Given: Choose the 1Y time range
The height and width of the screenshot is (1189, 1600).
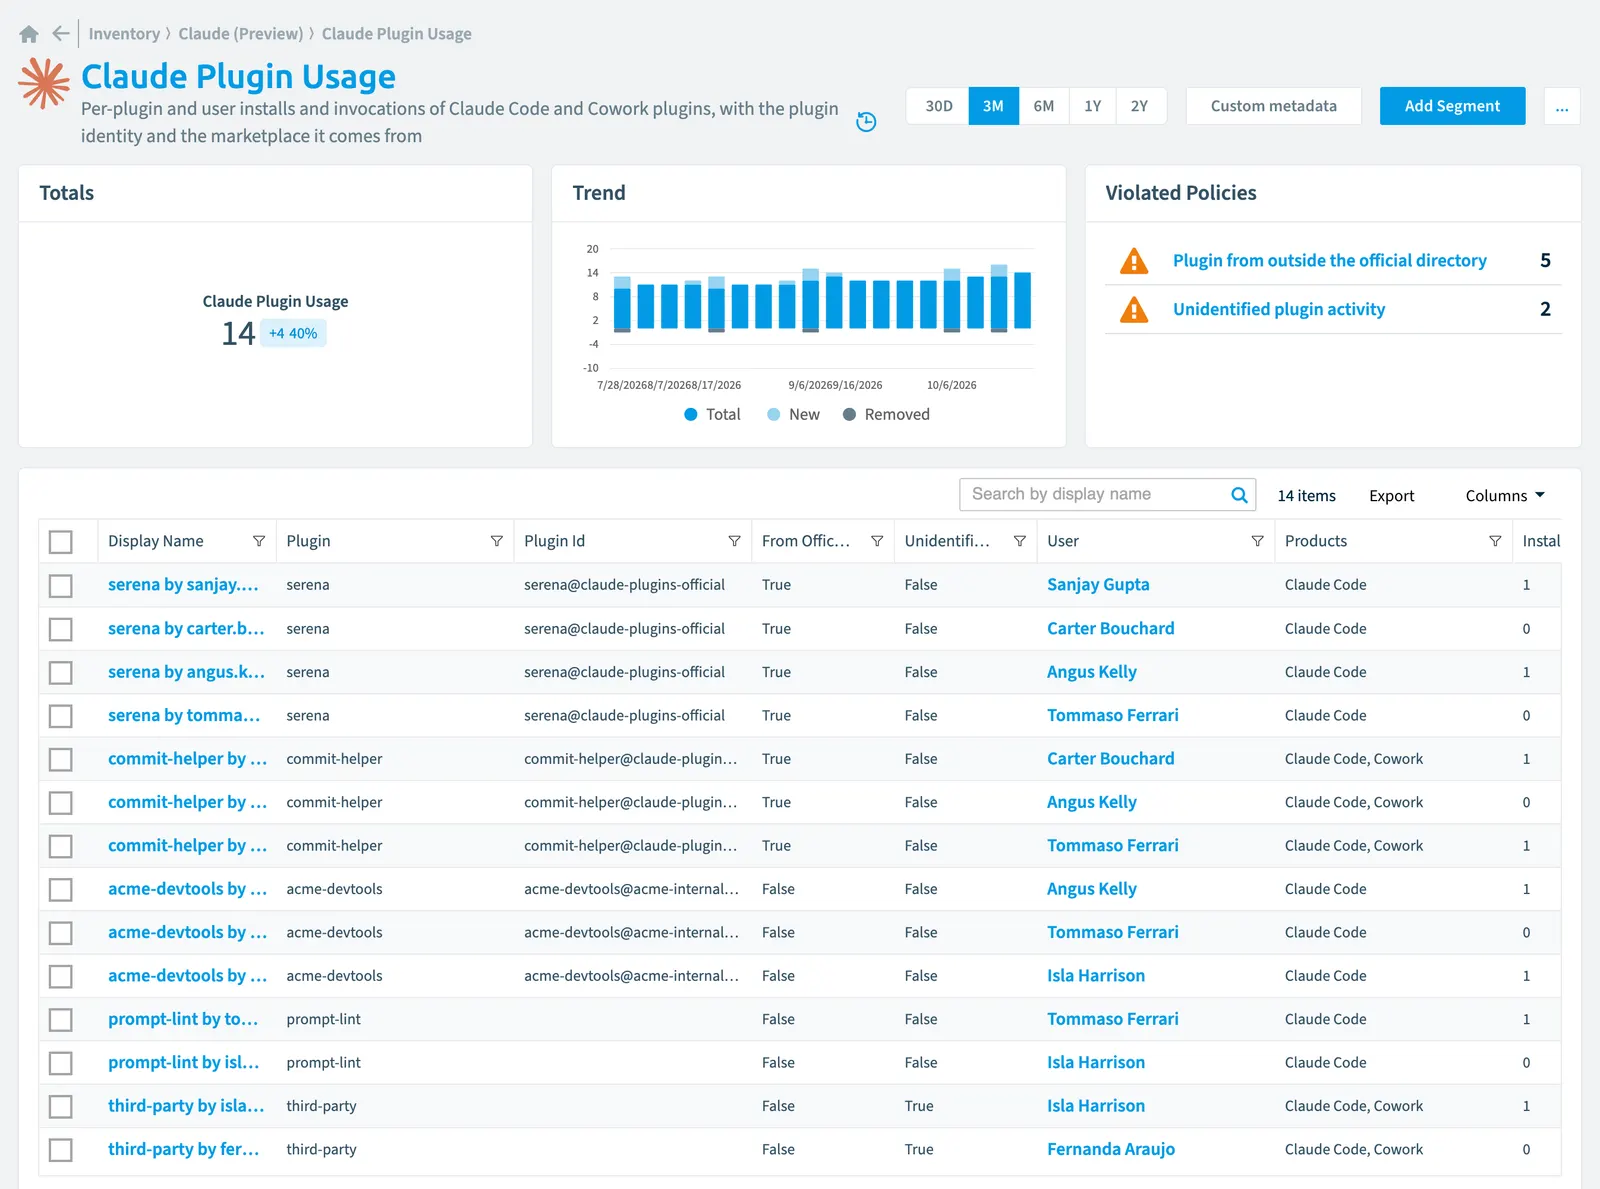Looking at the screenshot, I should coord(1093,106).
